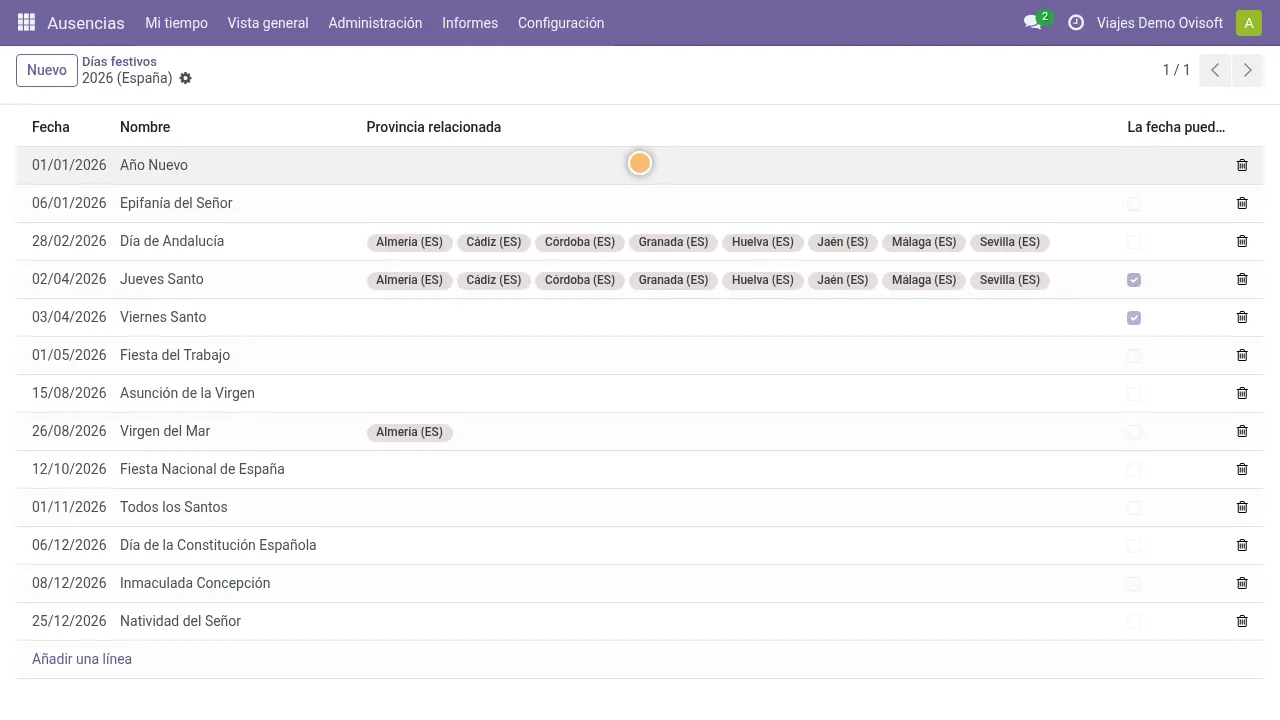1280x720 pixels.
Task: Switch company Viajes Demo Ovisoft
Action: tap(1160, 23)
